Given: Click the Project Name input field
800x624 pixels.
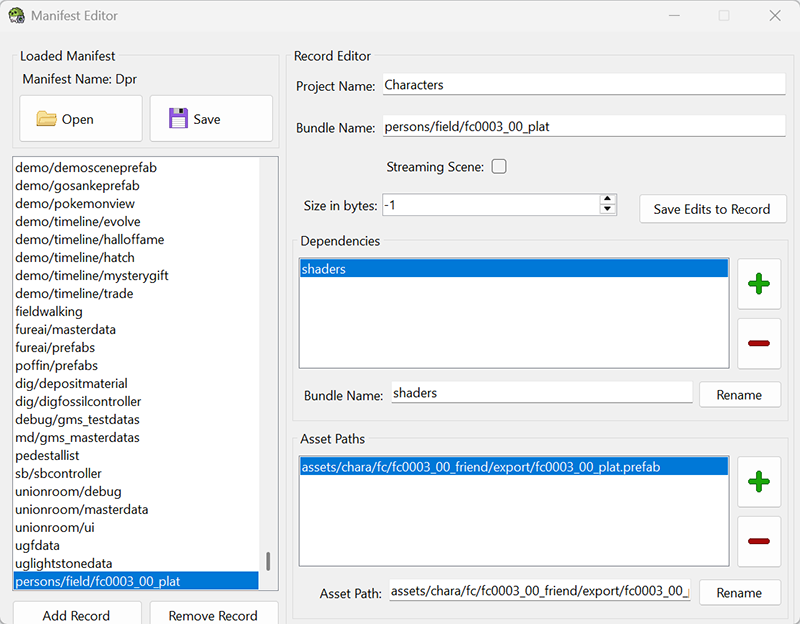Looking at the screenshot, I should [x=583, y=86].
